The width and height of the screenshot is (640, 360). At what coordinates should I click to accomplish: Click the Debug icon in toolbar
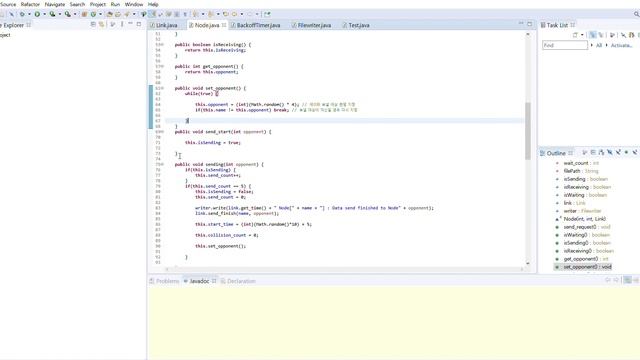tap(22, 14)
